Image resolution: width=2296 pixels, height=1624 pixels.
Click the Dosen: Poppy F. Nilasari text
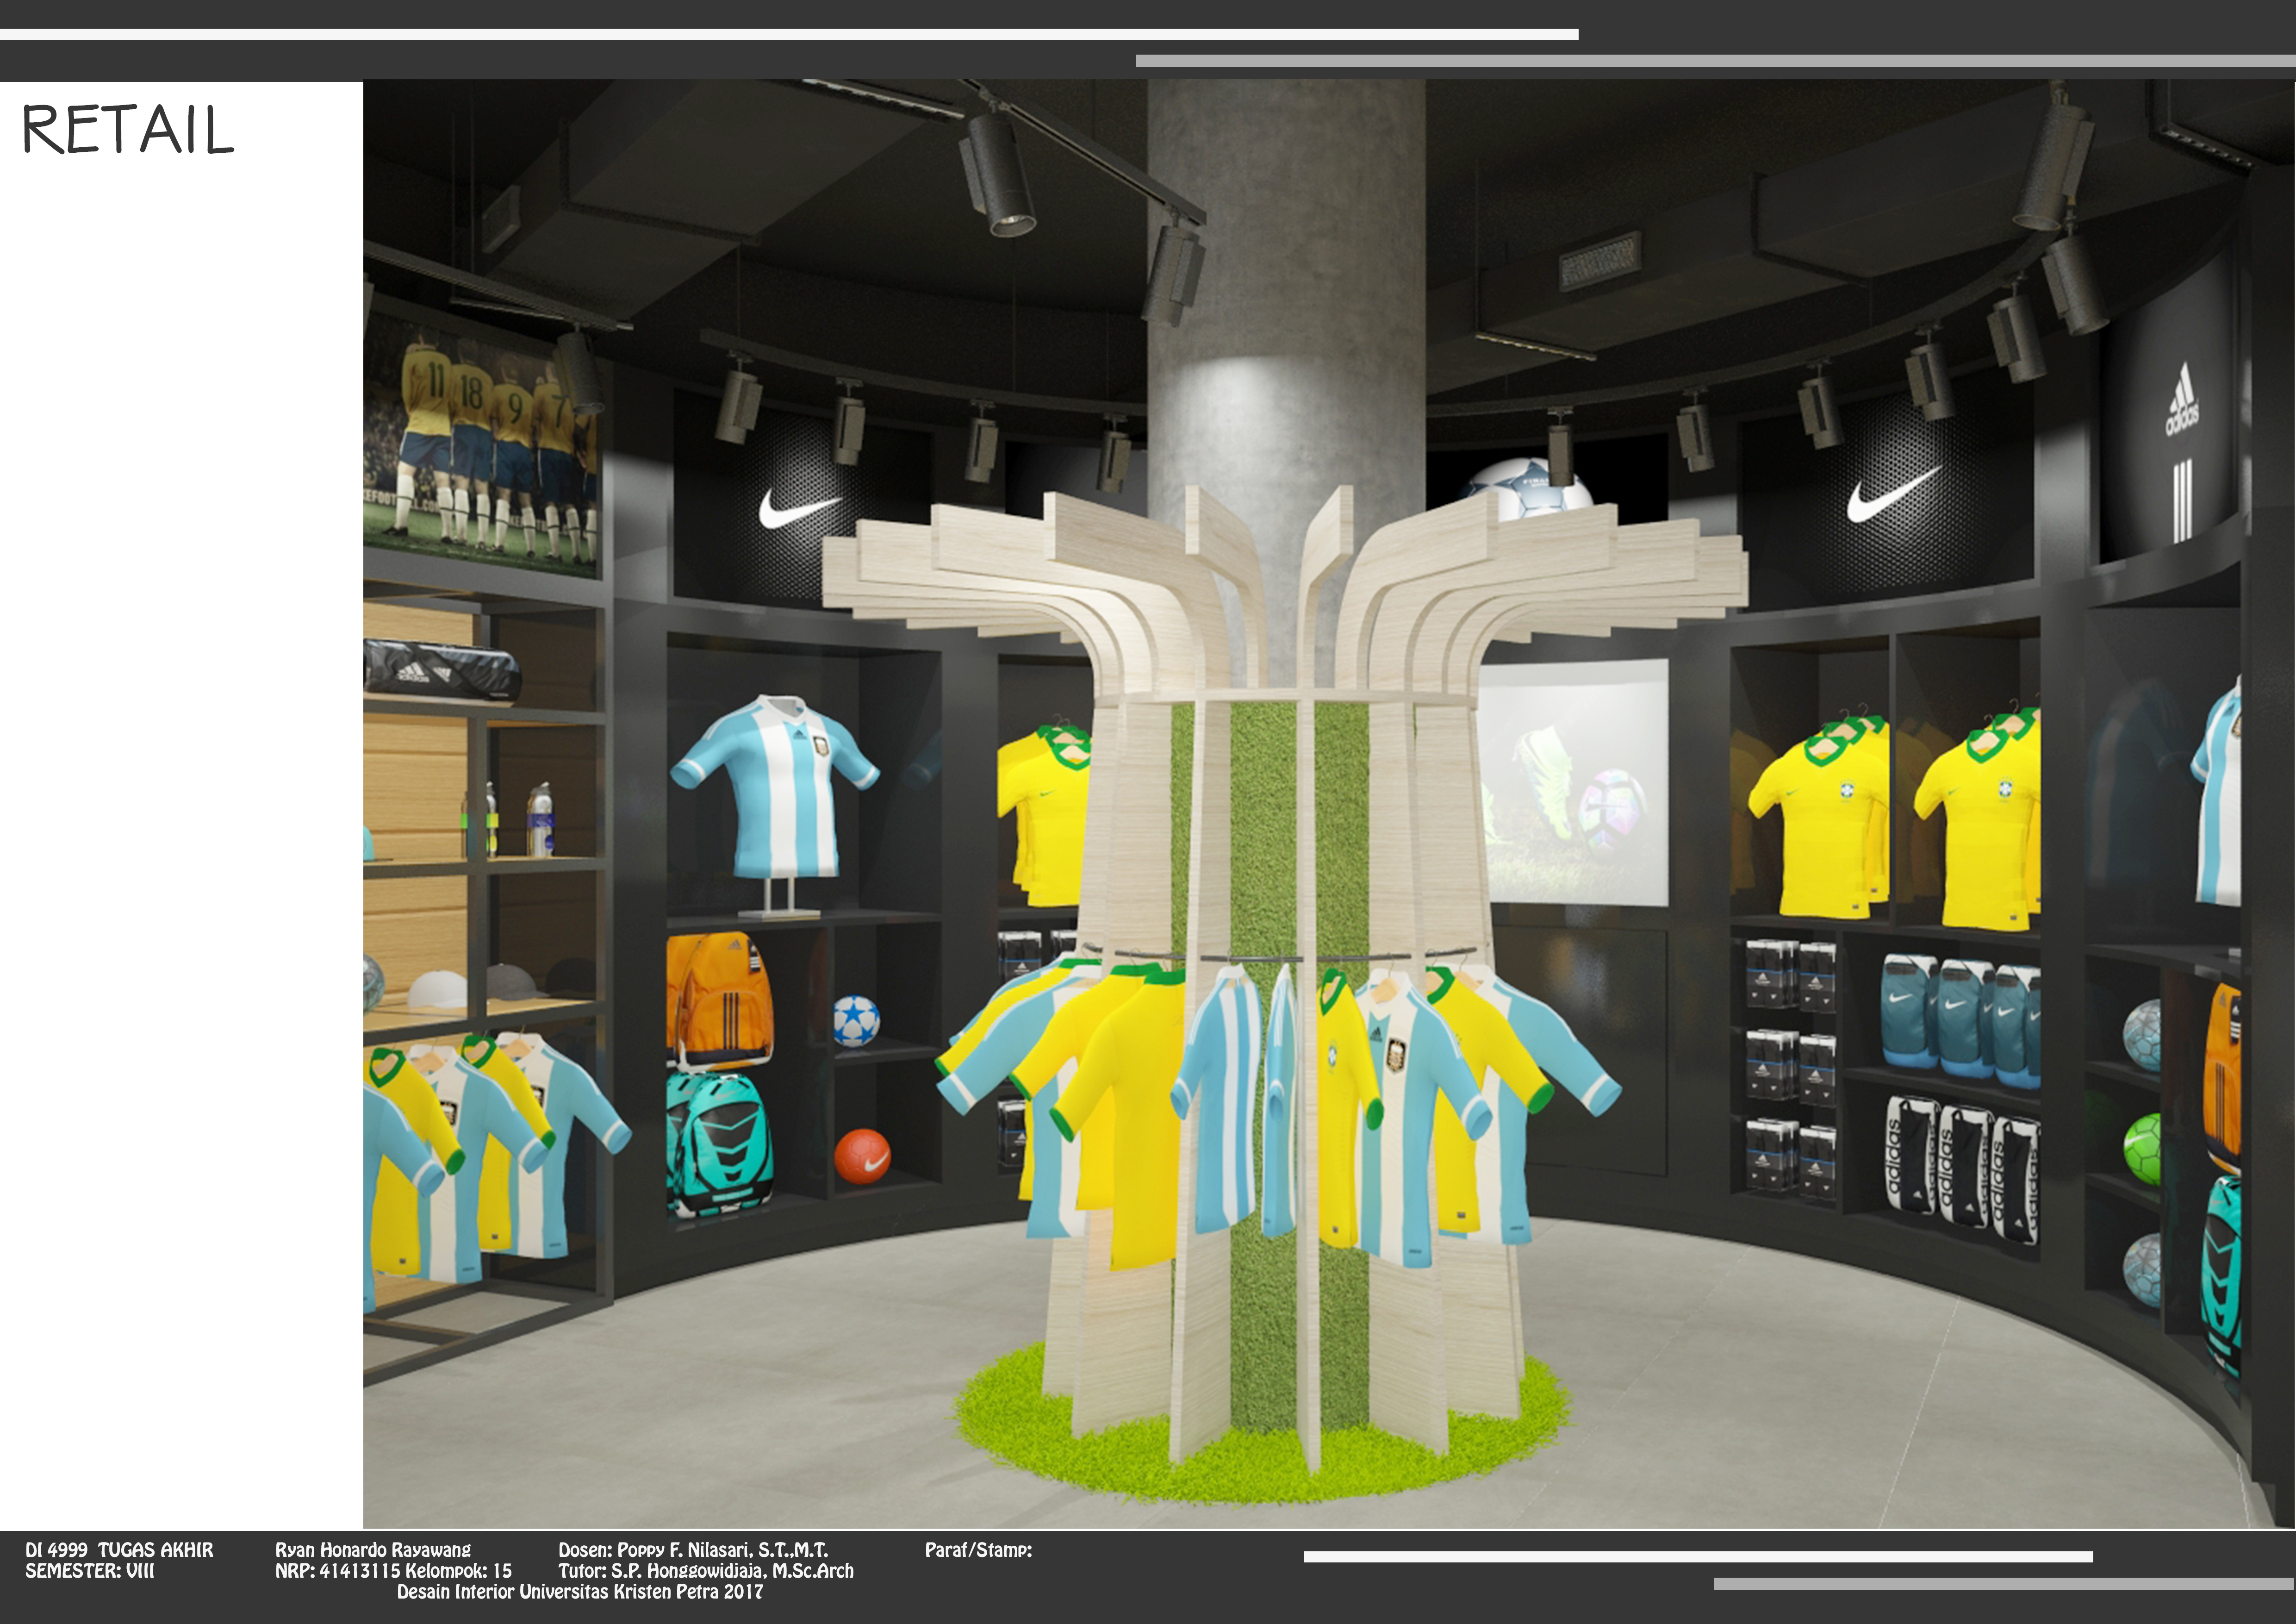pyautogui.click(x=692, y=1550)
